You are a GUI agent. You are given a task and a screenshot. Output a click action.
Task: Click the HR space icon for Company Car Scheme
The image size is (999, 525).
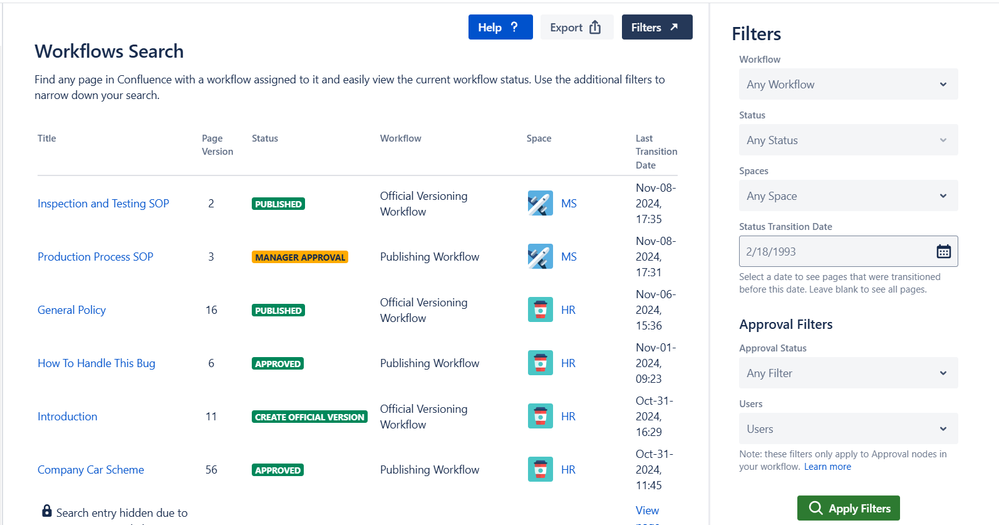[540, 470]
